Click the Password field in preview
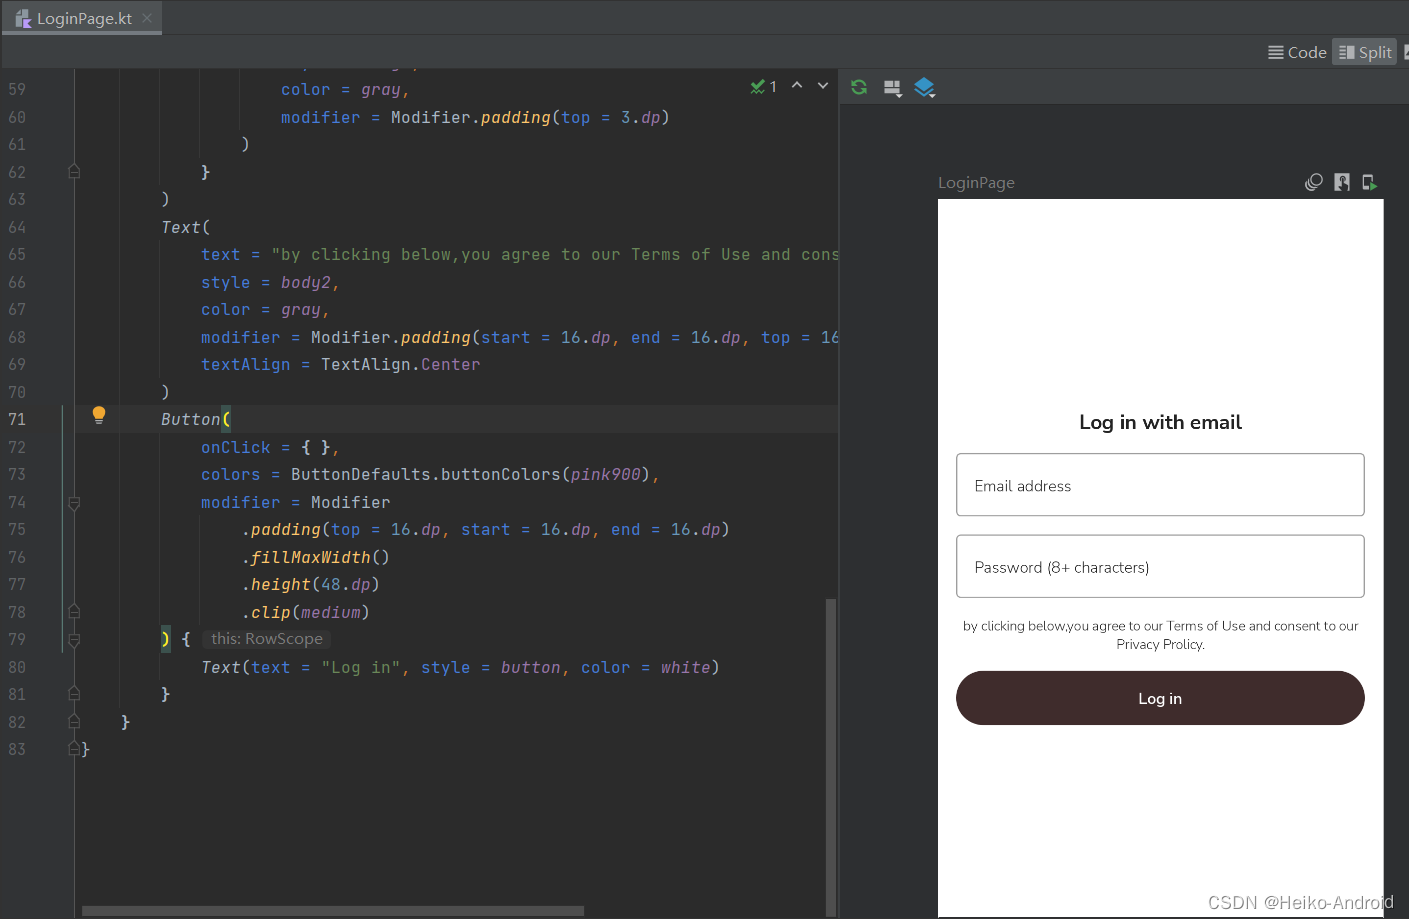This screenshot has height=919, width=1409. click(1160, 566)
